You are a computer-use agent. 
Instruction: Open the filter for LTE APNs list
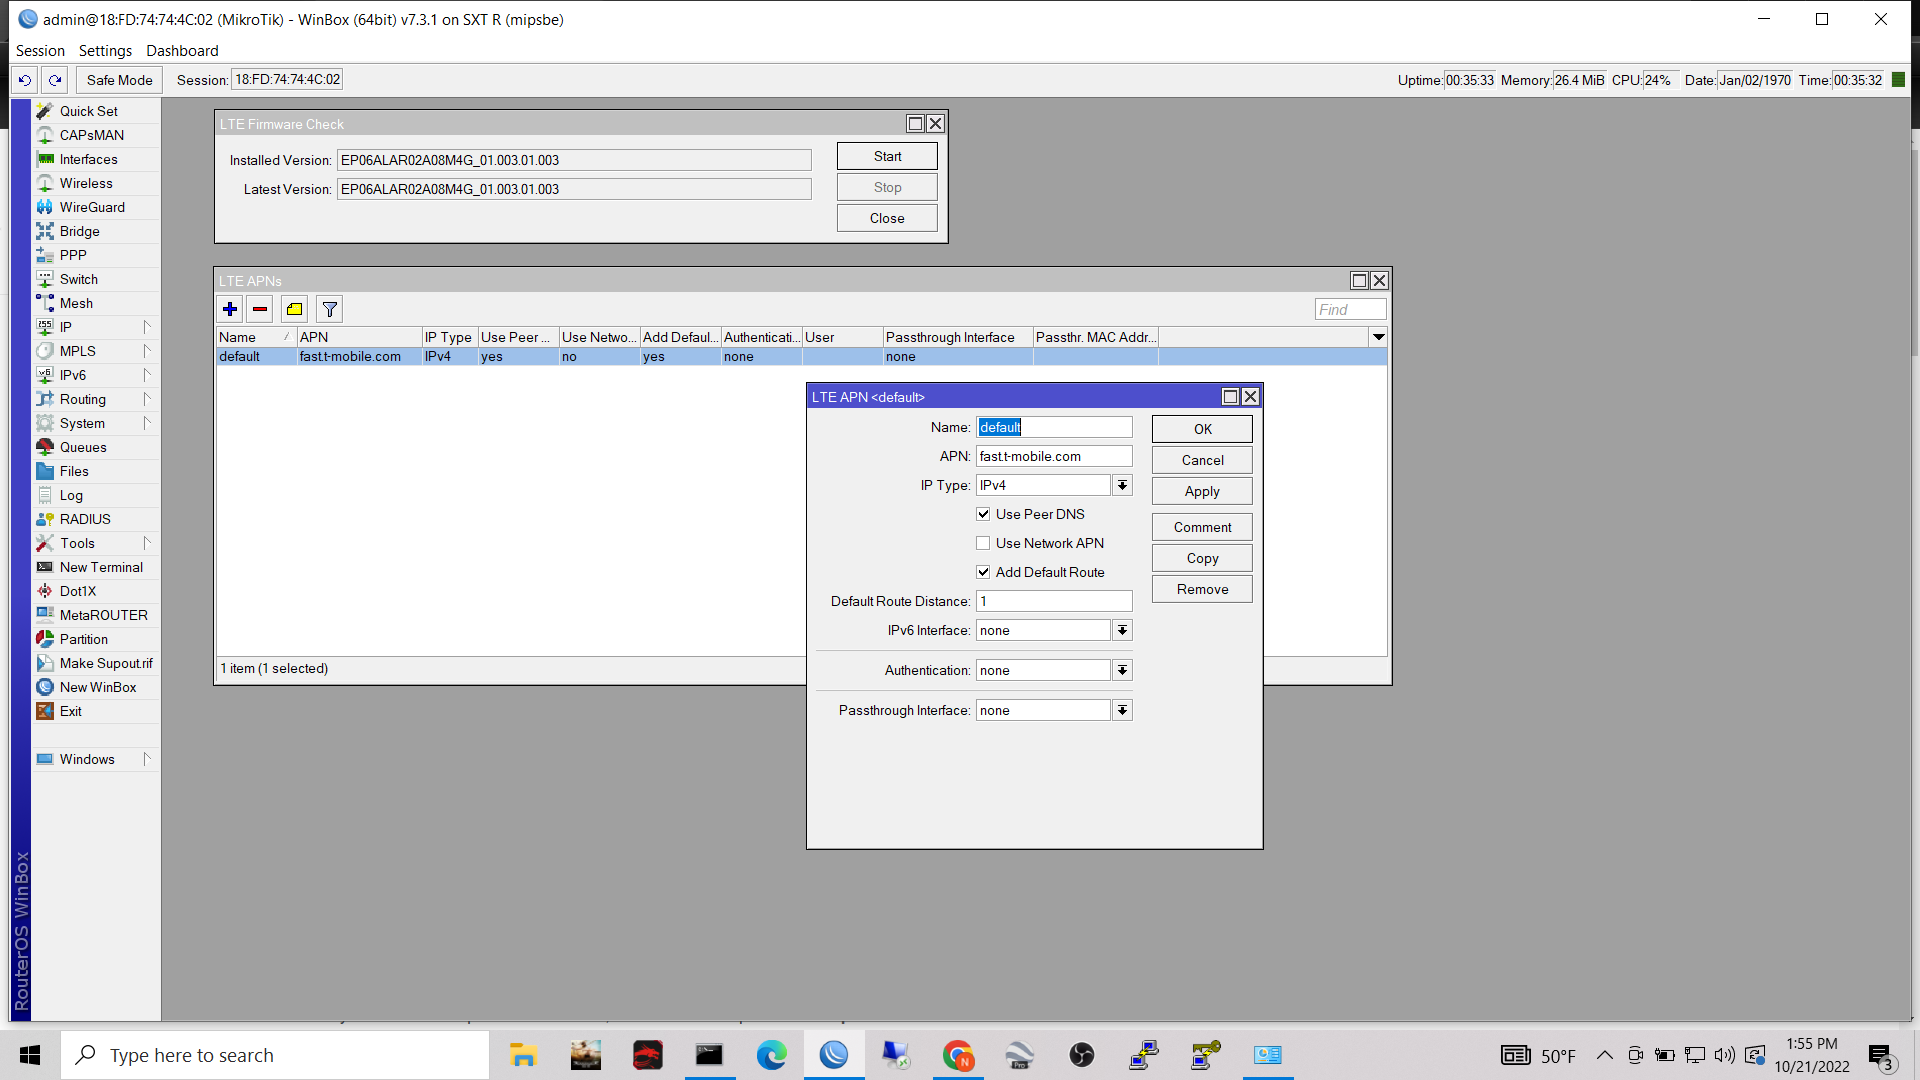329,309
